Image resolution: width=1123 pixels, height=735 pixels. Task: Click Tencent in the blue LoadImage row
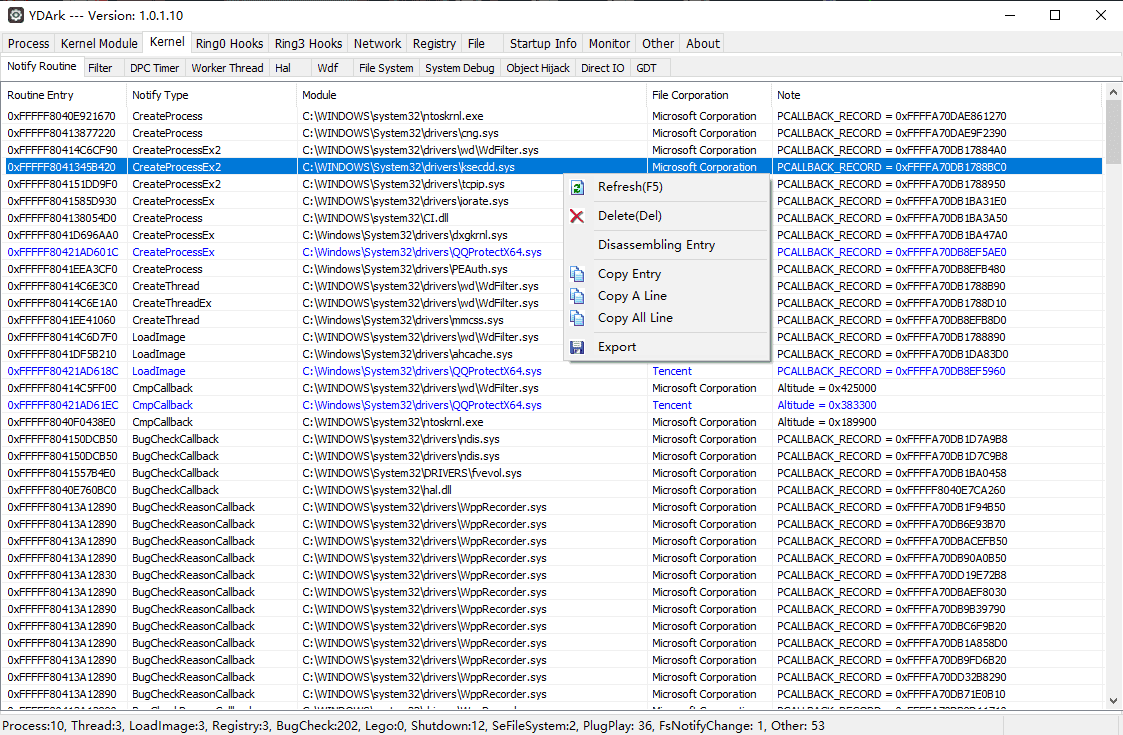672,371
